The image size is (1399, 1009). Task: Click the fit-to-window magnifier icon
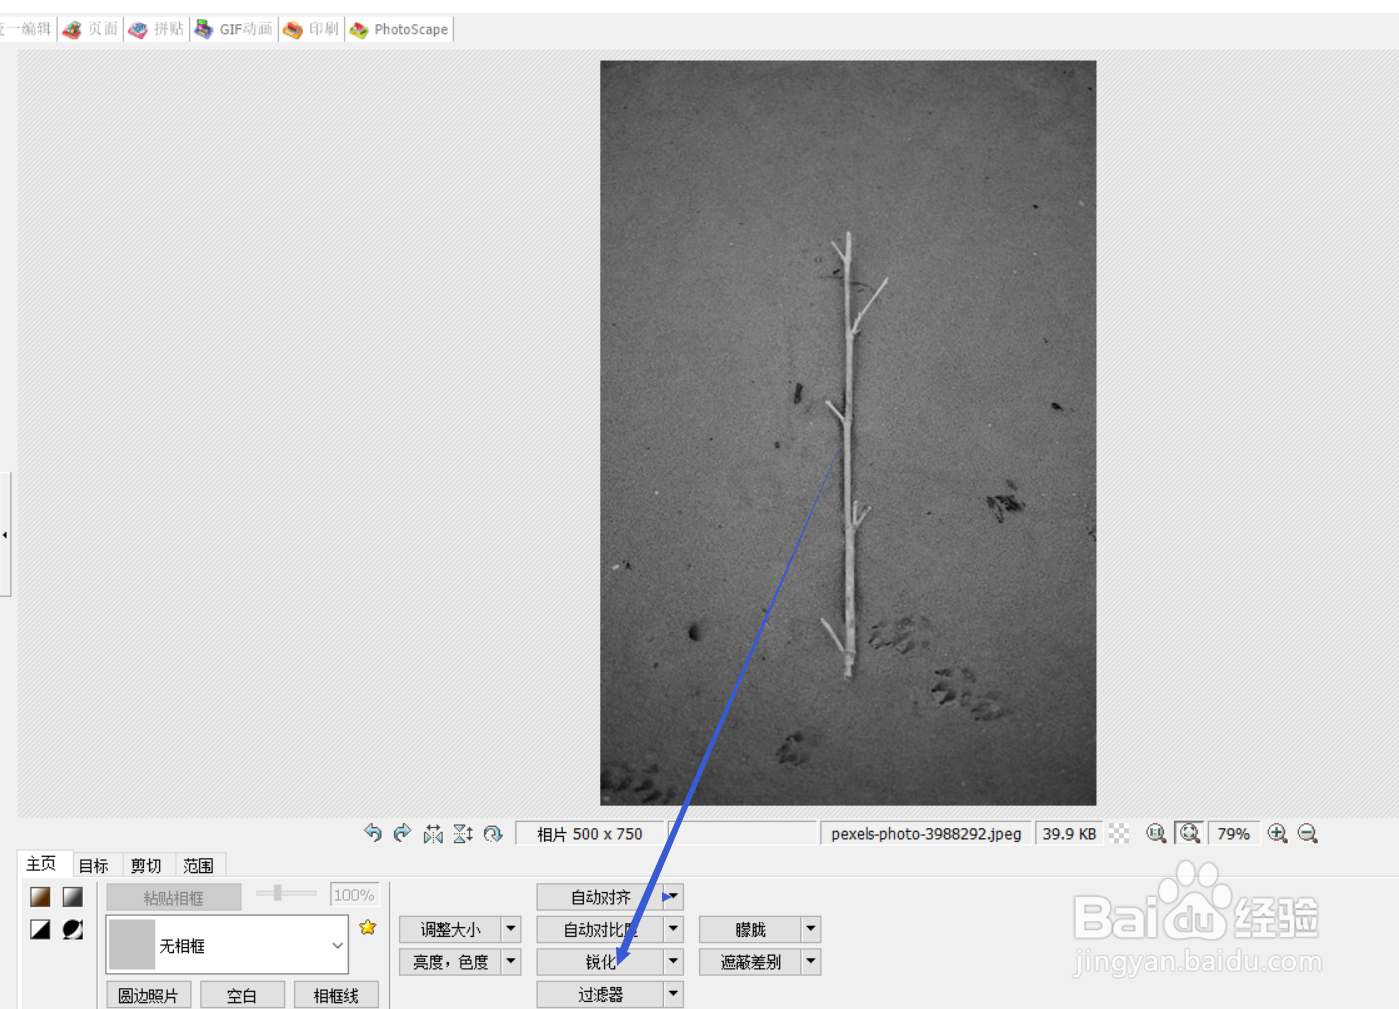tap(1189, 833)
